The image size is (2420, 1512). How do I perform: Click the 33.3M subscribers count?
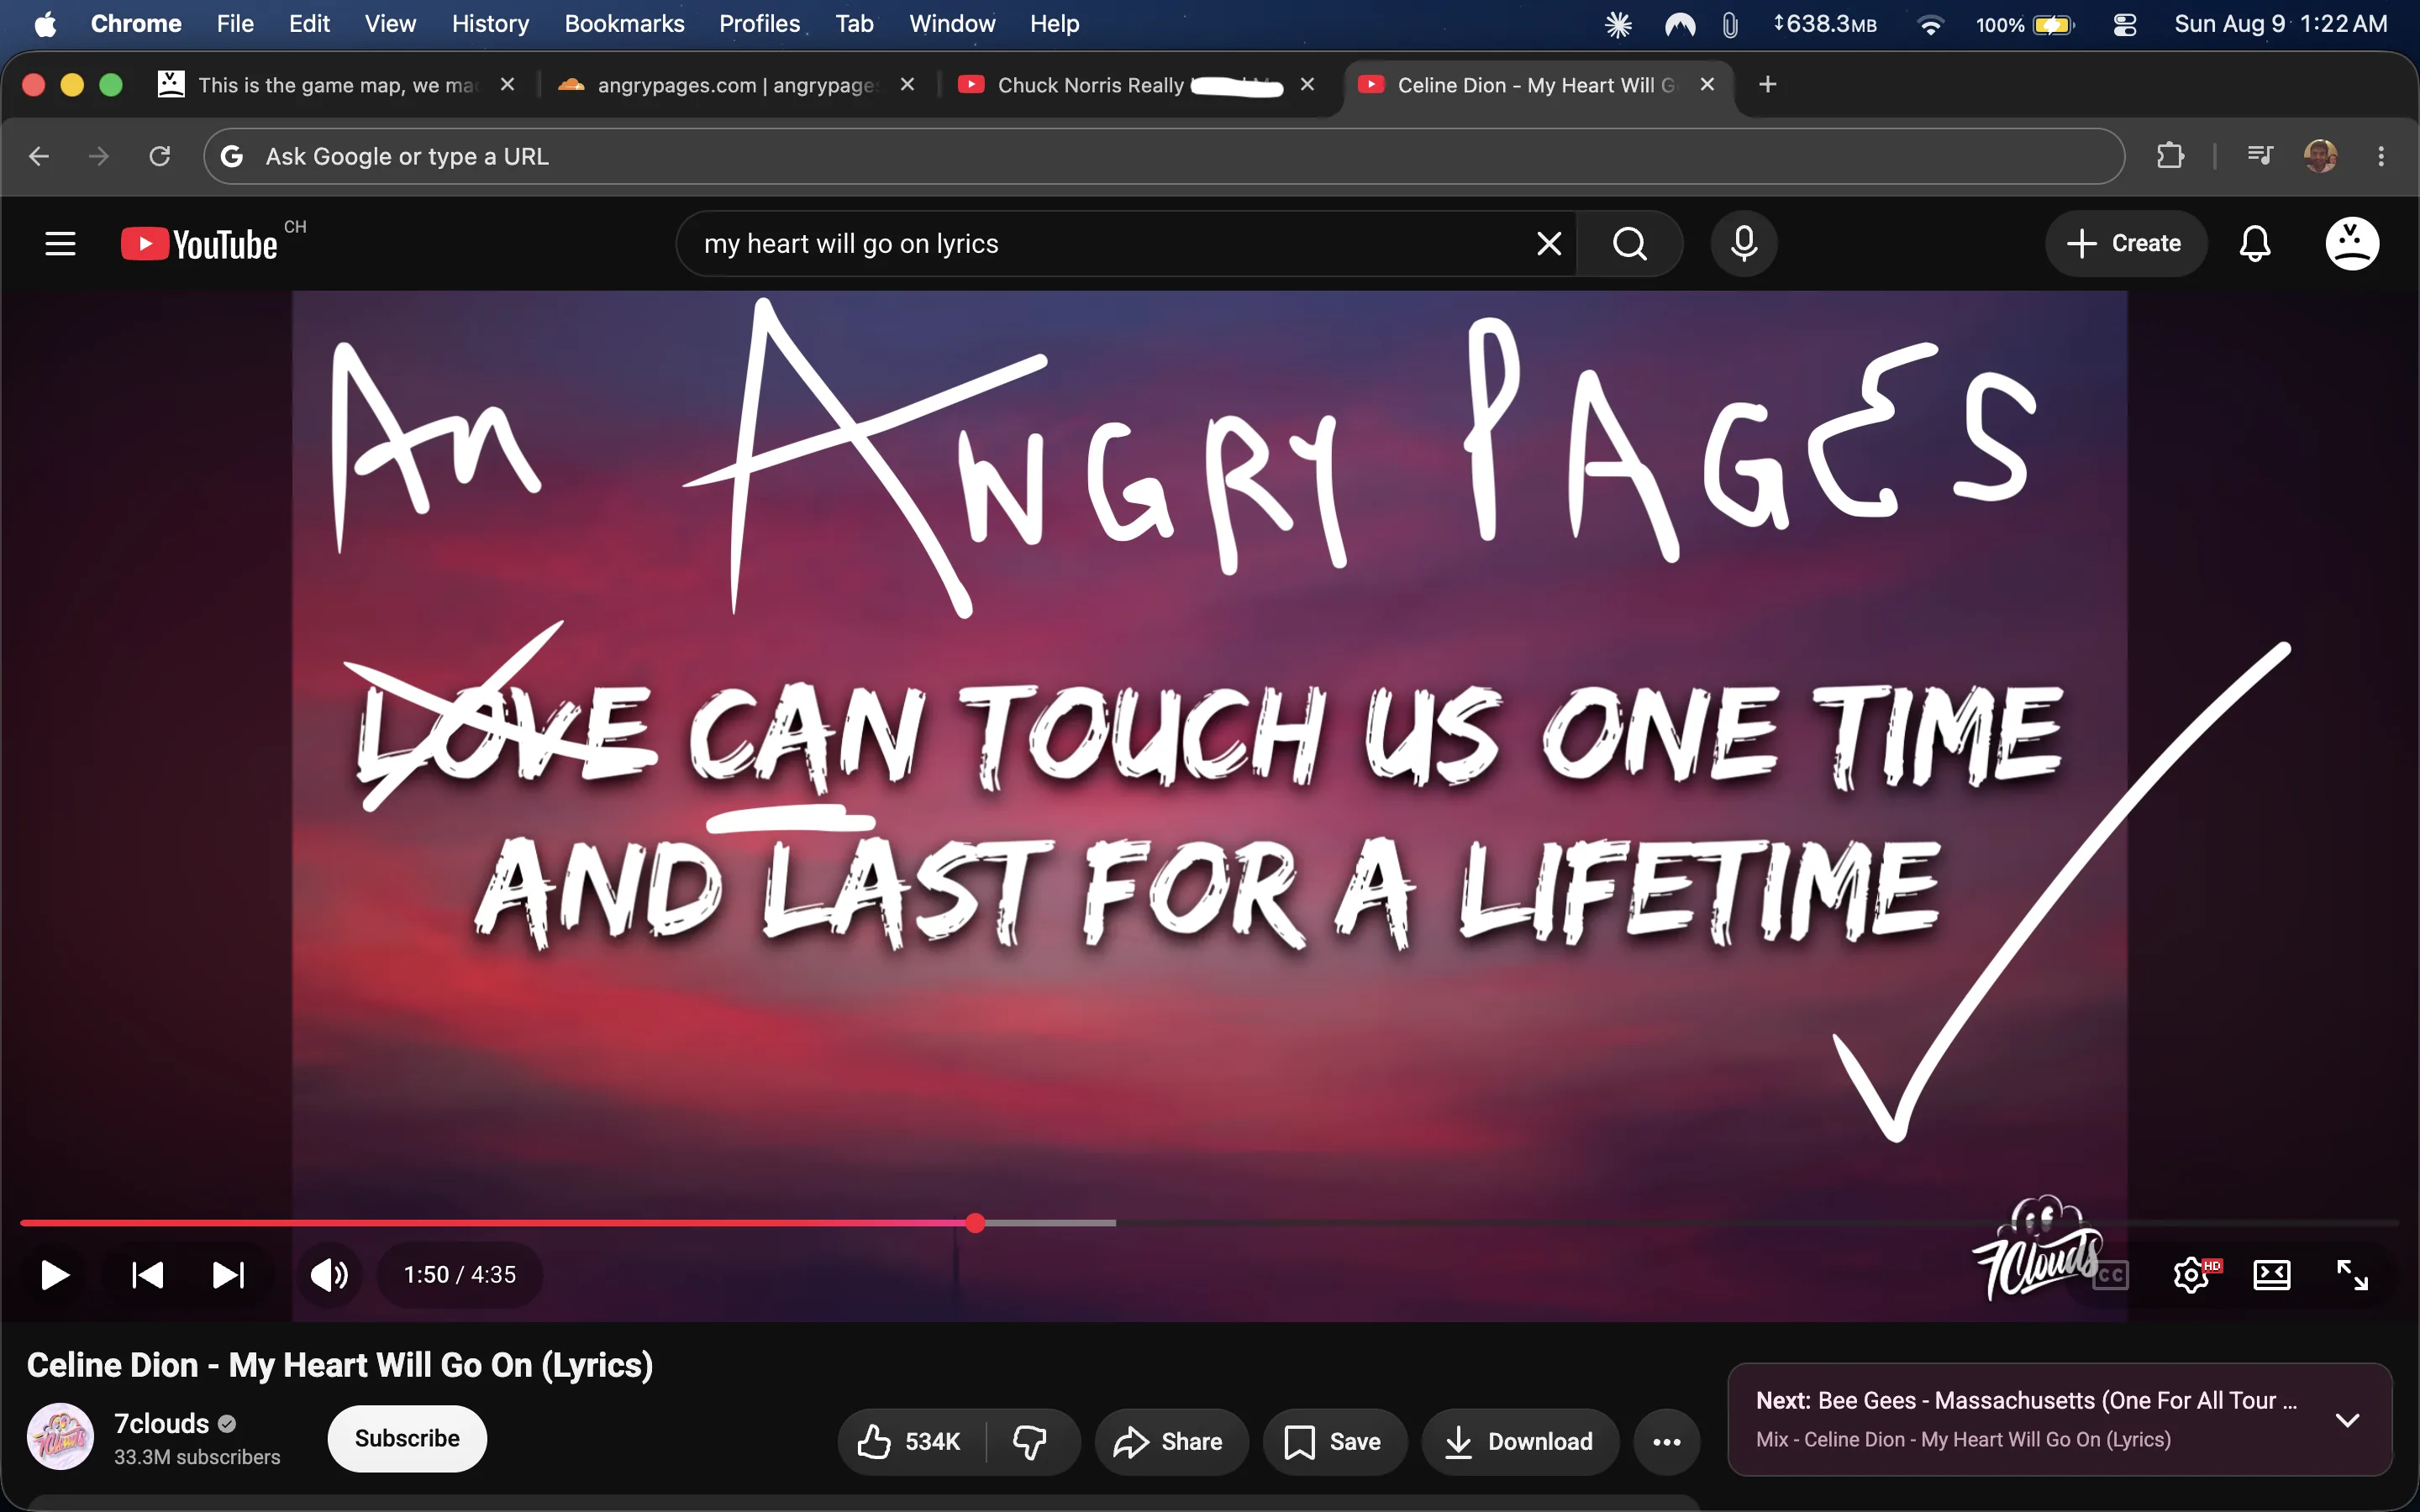197,1457
